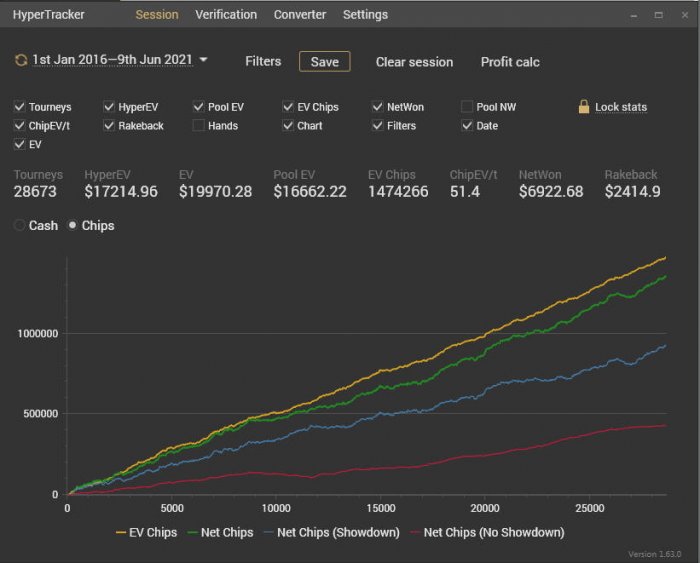Click the refresh icon beside date range
Image resolution: width=700 pixels, height=563 pixels.
21,60
